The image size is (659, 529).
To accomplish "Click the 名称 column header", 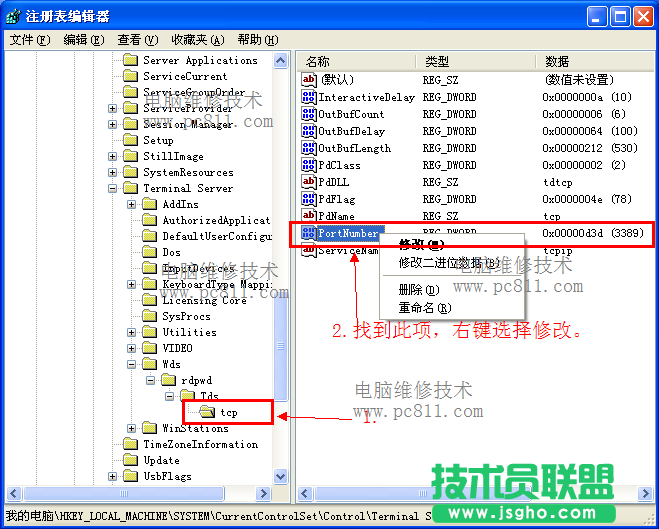I will click(x=318, y=62).
